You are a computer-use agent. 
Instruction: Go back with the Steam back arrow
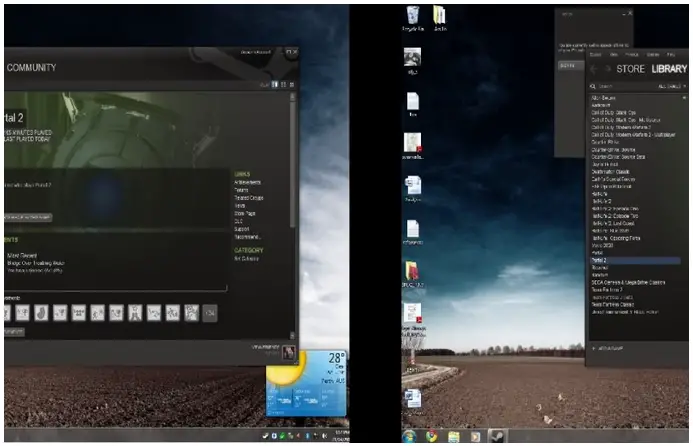click(x=594, y=69)
